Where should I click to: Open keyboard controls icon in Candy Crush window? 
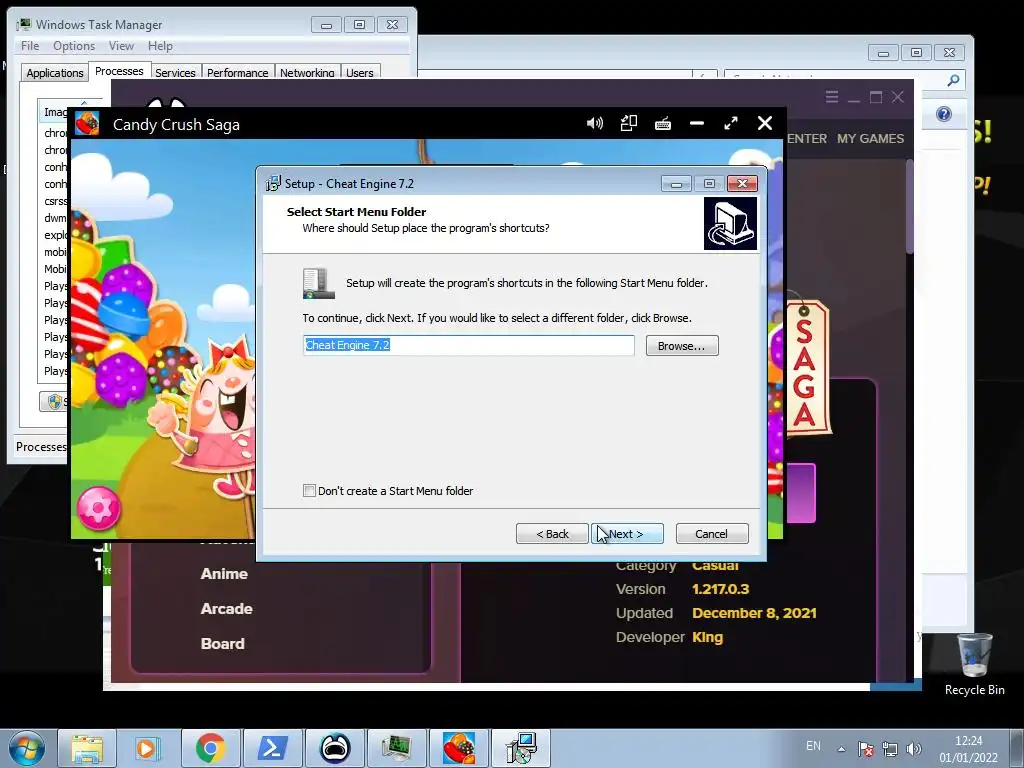point(663,123)
